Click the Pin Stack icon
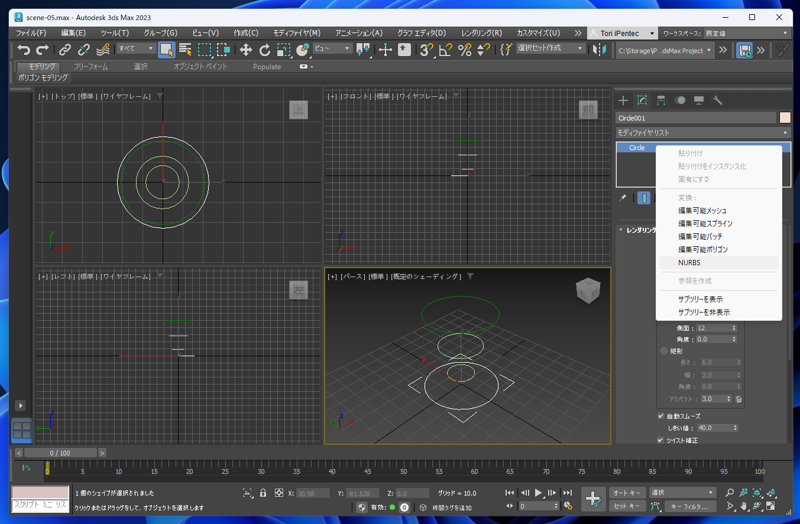Viewport: 800px width, 524px height. point(623,197)
